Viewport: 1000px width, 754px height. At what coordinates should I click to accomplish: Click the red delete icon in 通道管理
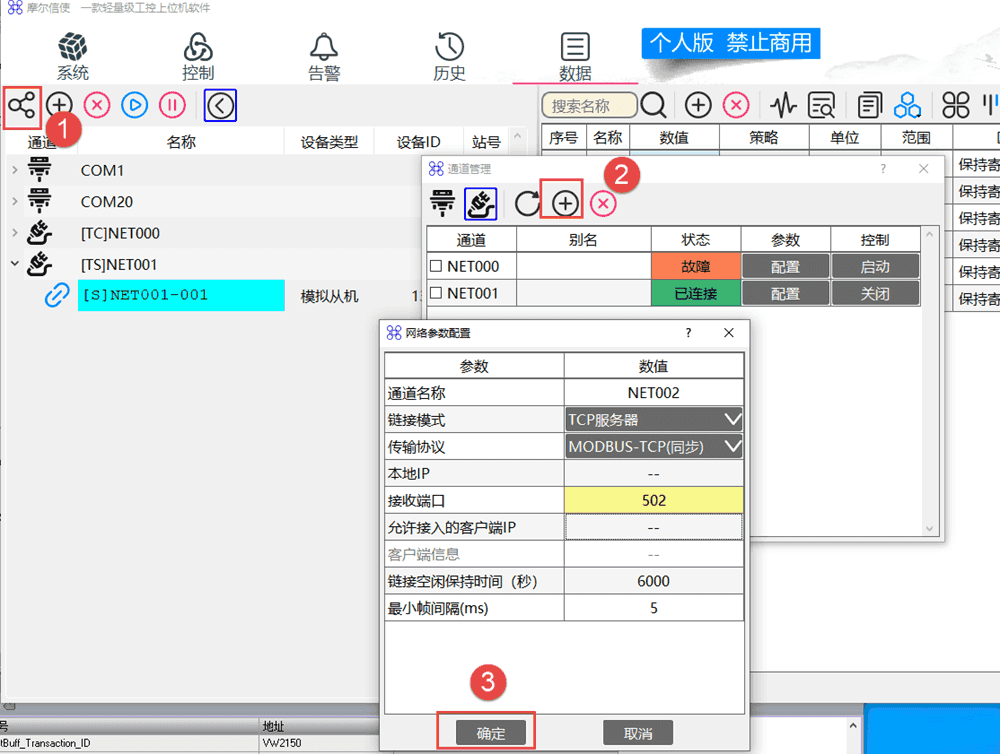pyautogui.click(x=602, y=204)
